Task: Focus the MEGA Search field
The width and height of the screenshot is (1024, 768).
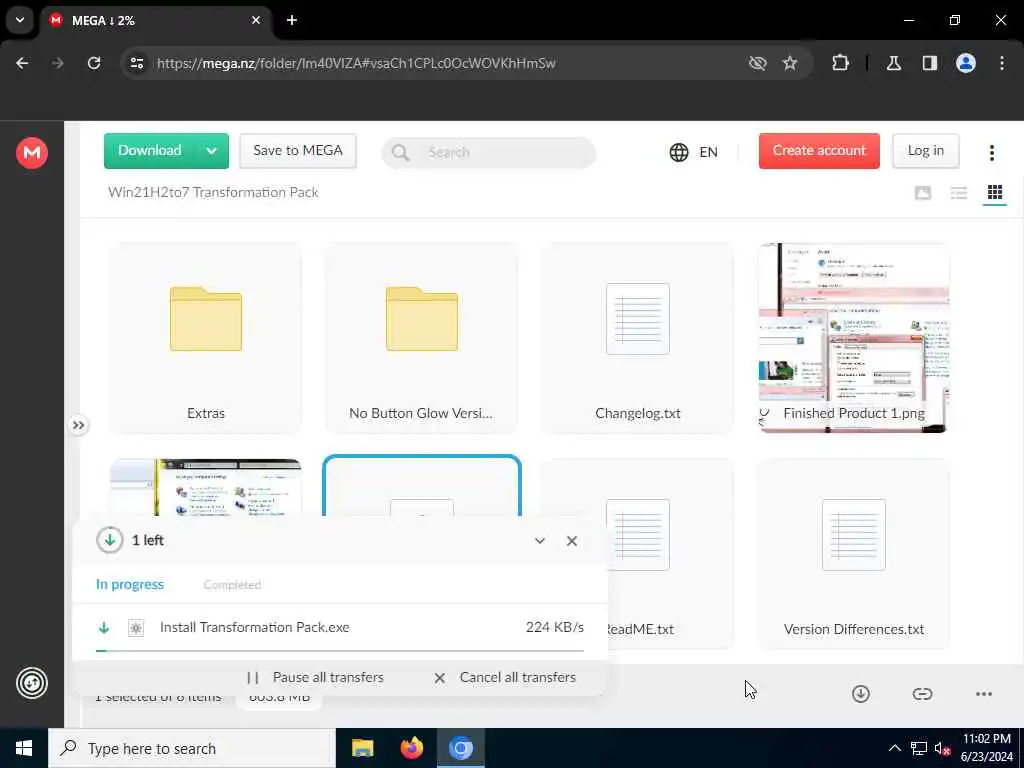Action: point(488,152)
